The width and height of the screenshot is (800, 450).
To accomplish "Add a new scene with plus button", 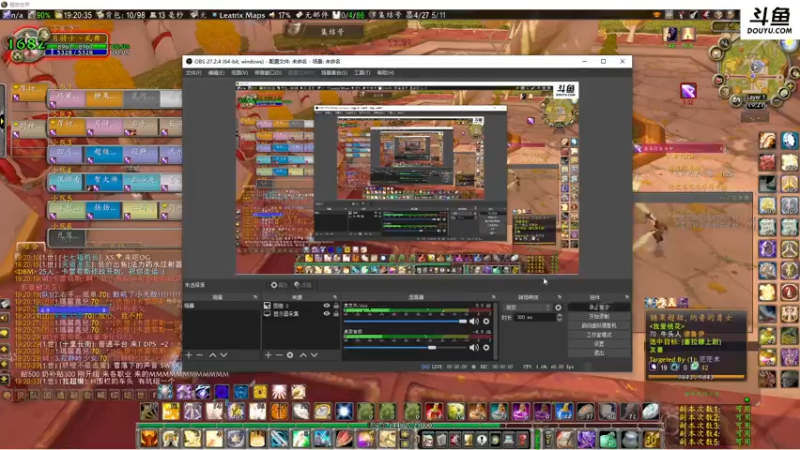I will [x=189, y=355].
